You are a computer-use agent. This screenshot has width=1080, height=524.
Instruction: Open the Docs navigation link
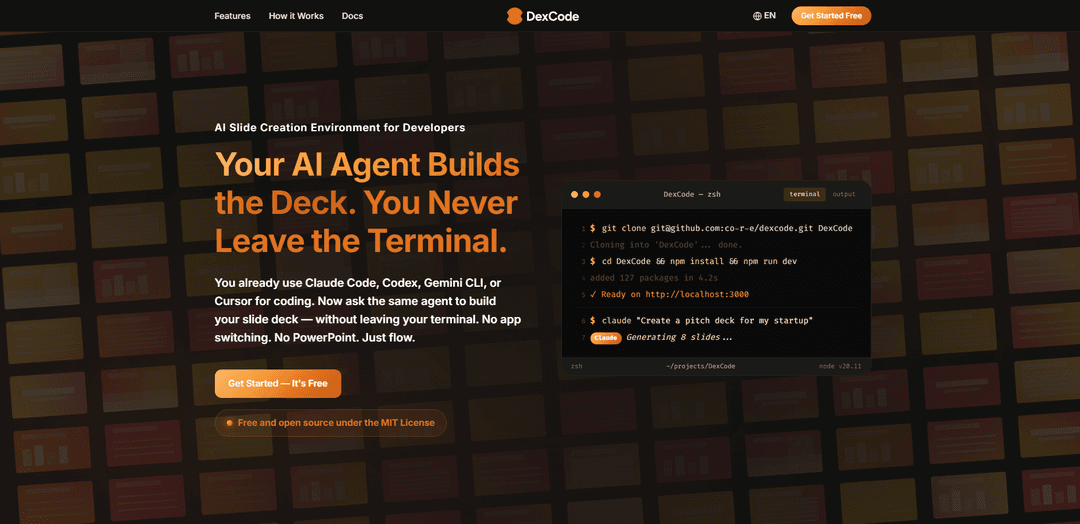point(352,16)
